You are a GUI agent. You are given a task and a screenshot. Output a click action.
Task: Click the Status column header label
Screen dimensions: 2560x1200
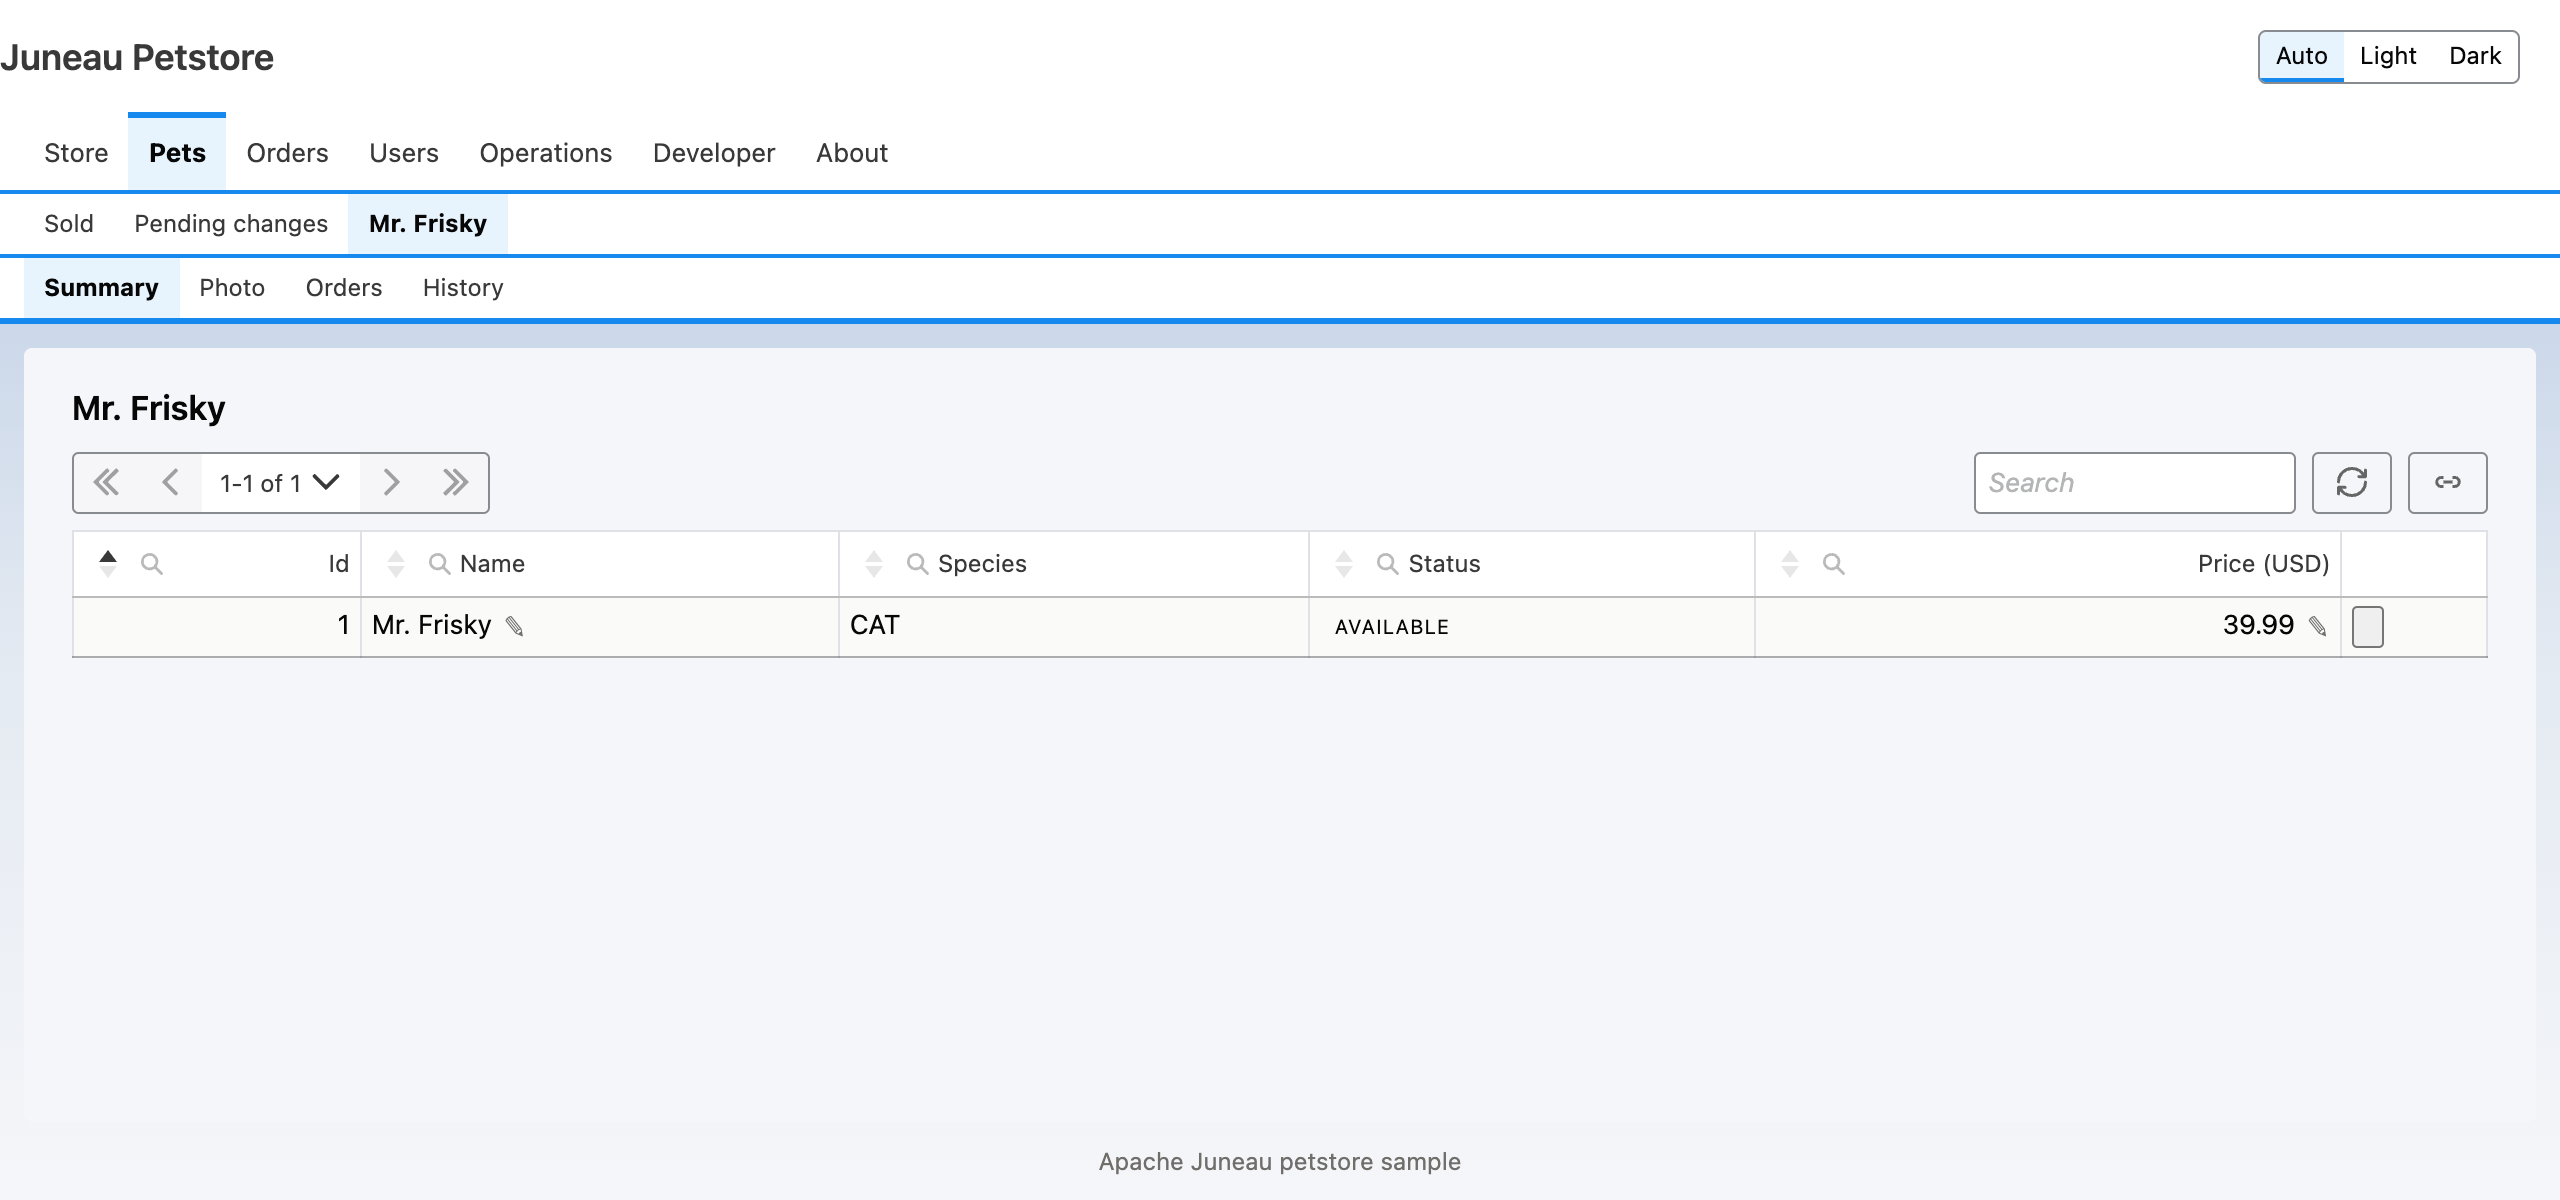[x=1444, y=564]
